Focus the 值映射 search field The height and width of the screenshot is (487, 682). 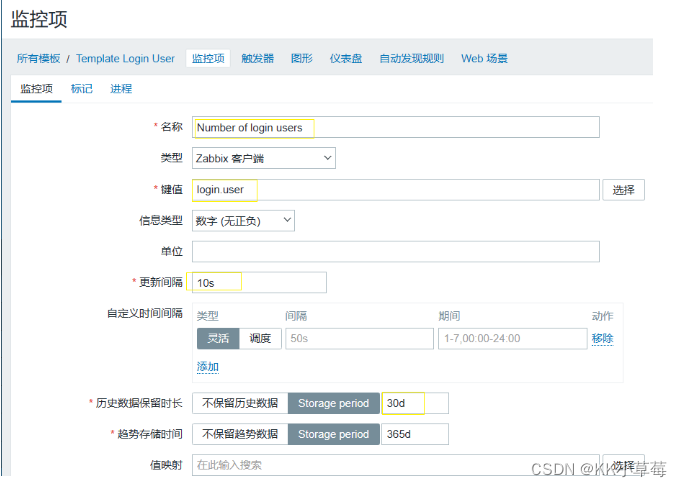(x=396, y=465)
